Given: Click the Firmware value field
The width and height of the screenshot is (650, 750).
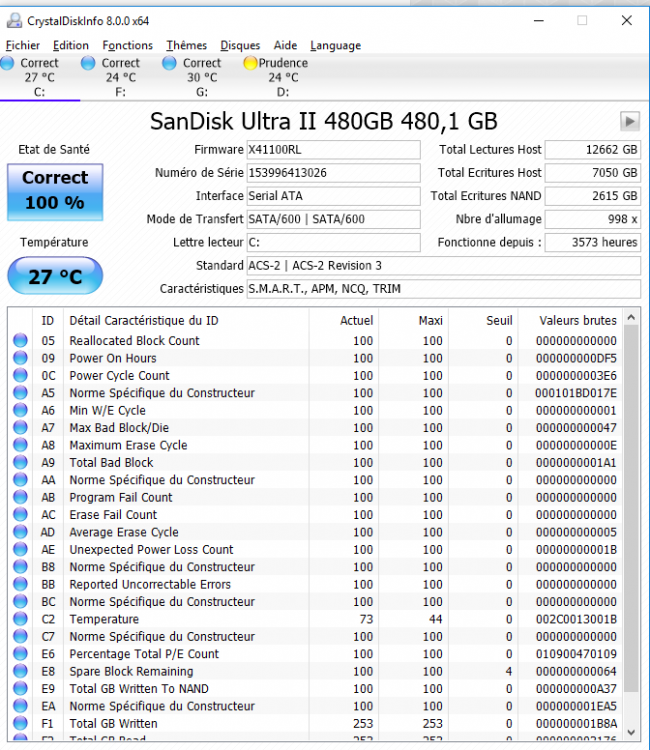Looking at the screenshot, I should point(333,150).
